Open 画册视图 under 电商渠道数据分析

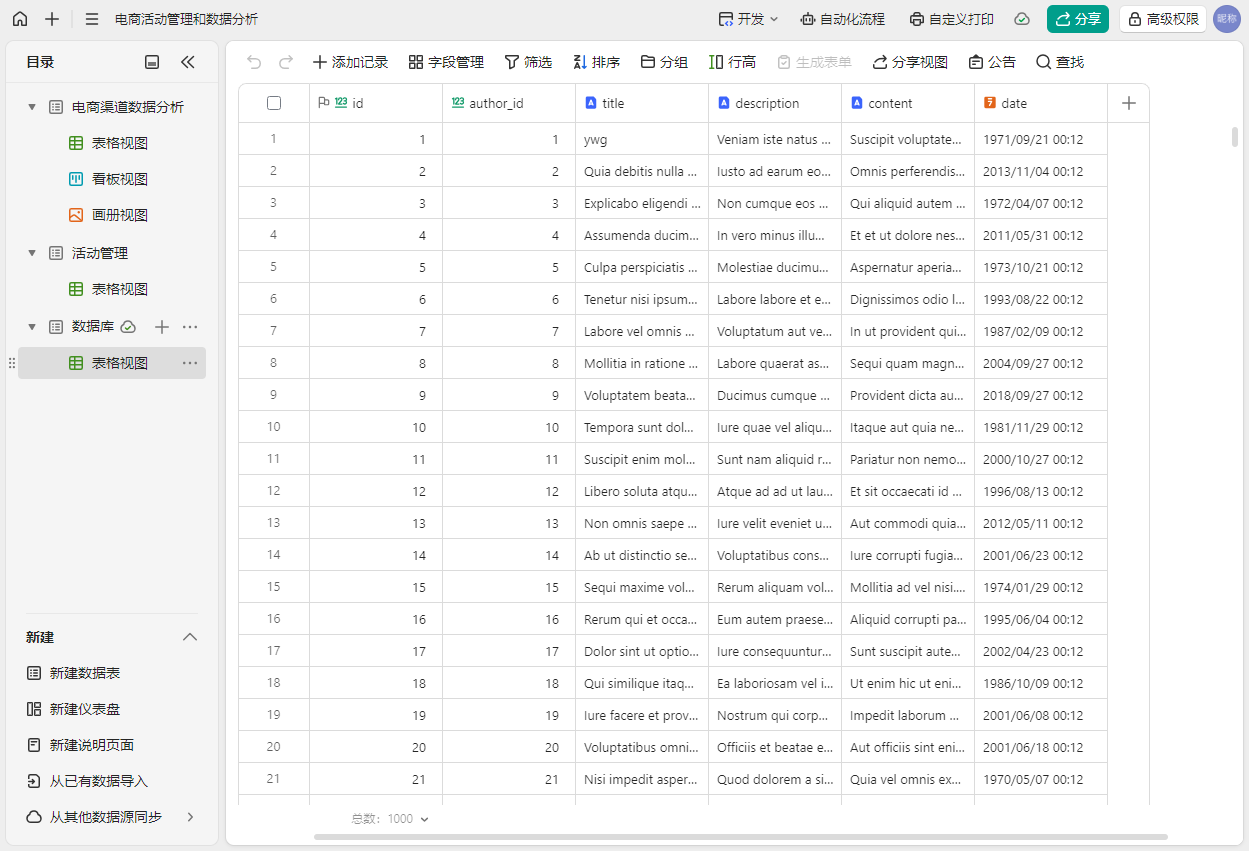[119, 215]
